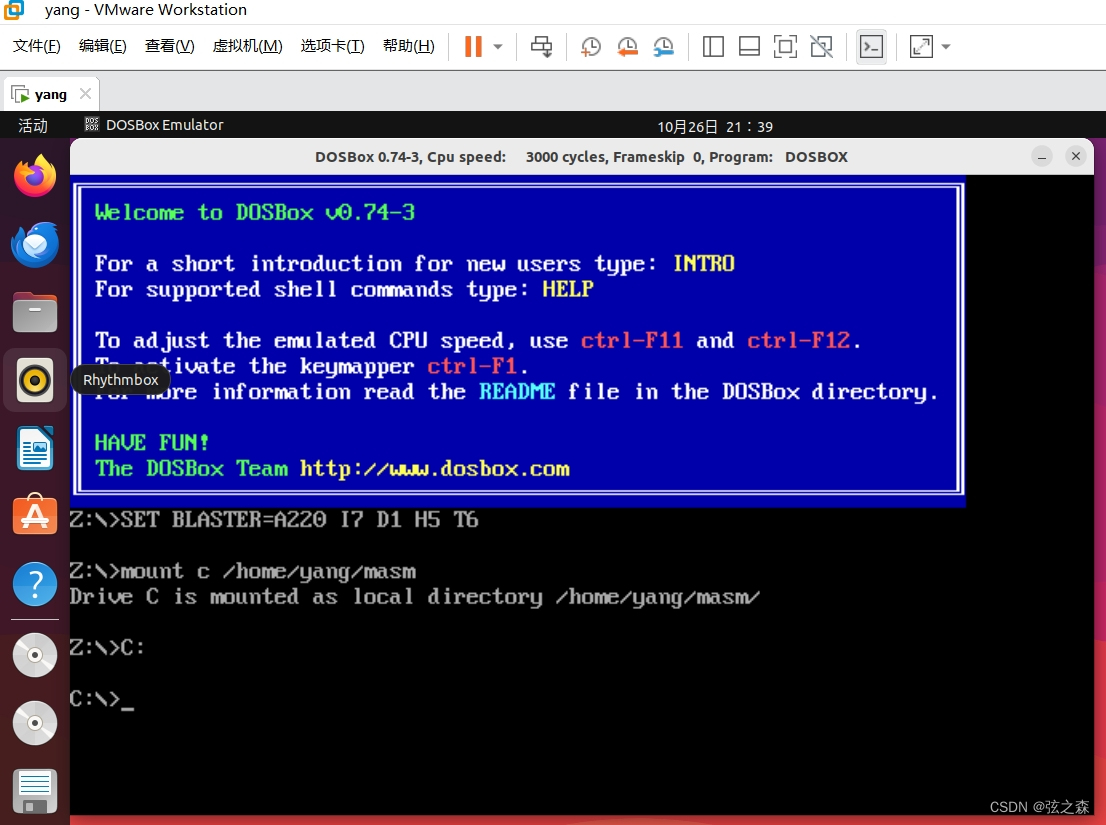Viewport: 1106px width, 825px height.
Task: Click the C:\> command prompt line
Action: tap(102, 699)
